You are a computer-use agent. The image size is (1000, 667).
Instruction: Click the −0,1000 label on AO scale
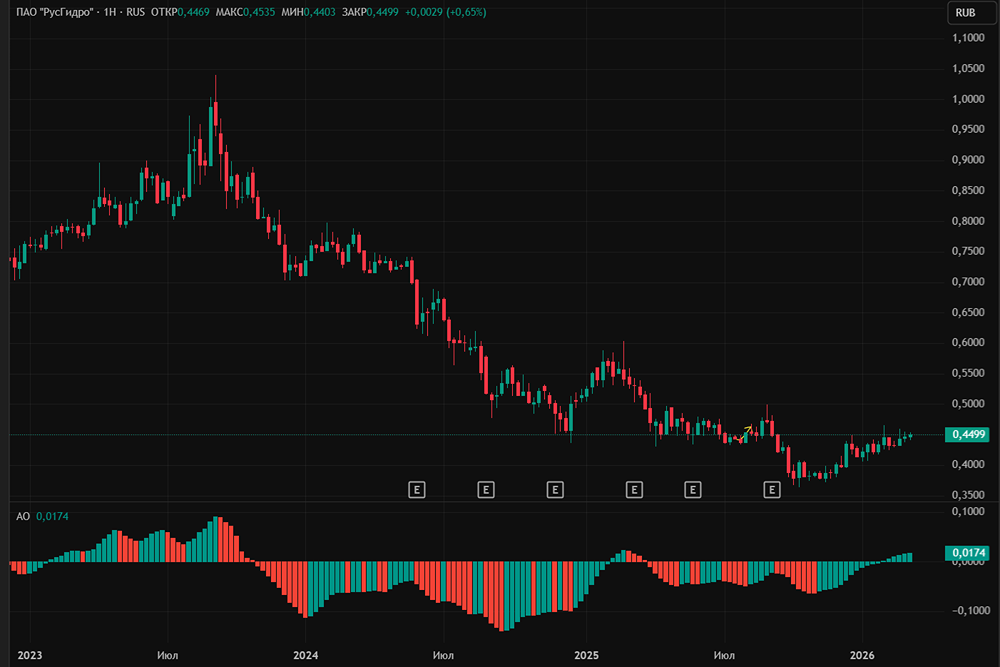pos(971,610)
